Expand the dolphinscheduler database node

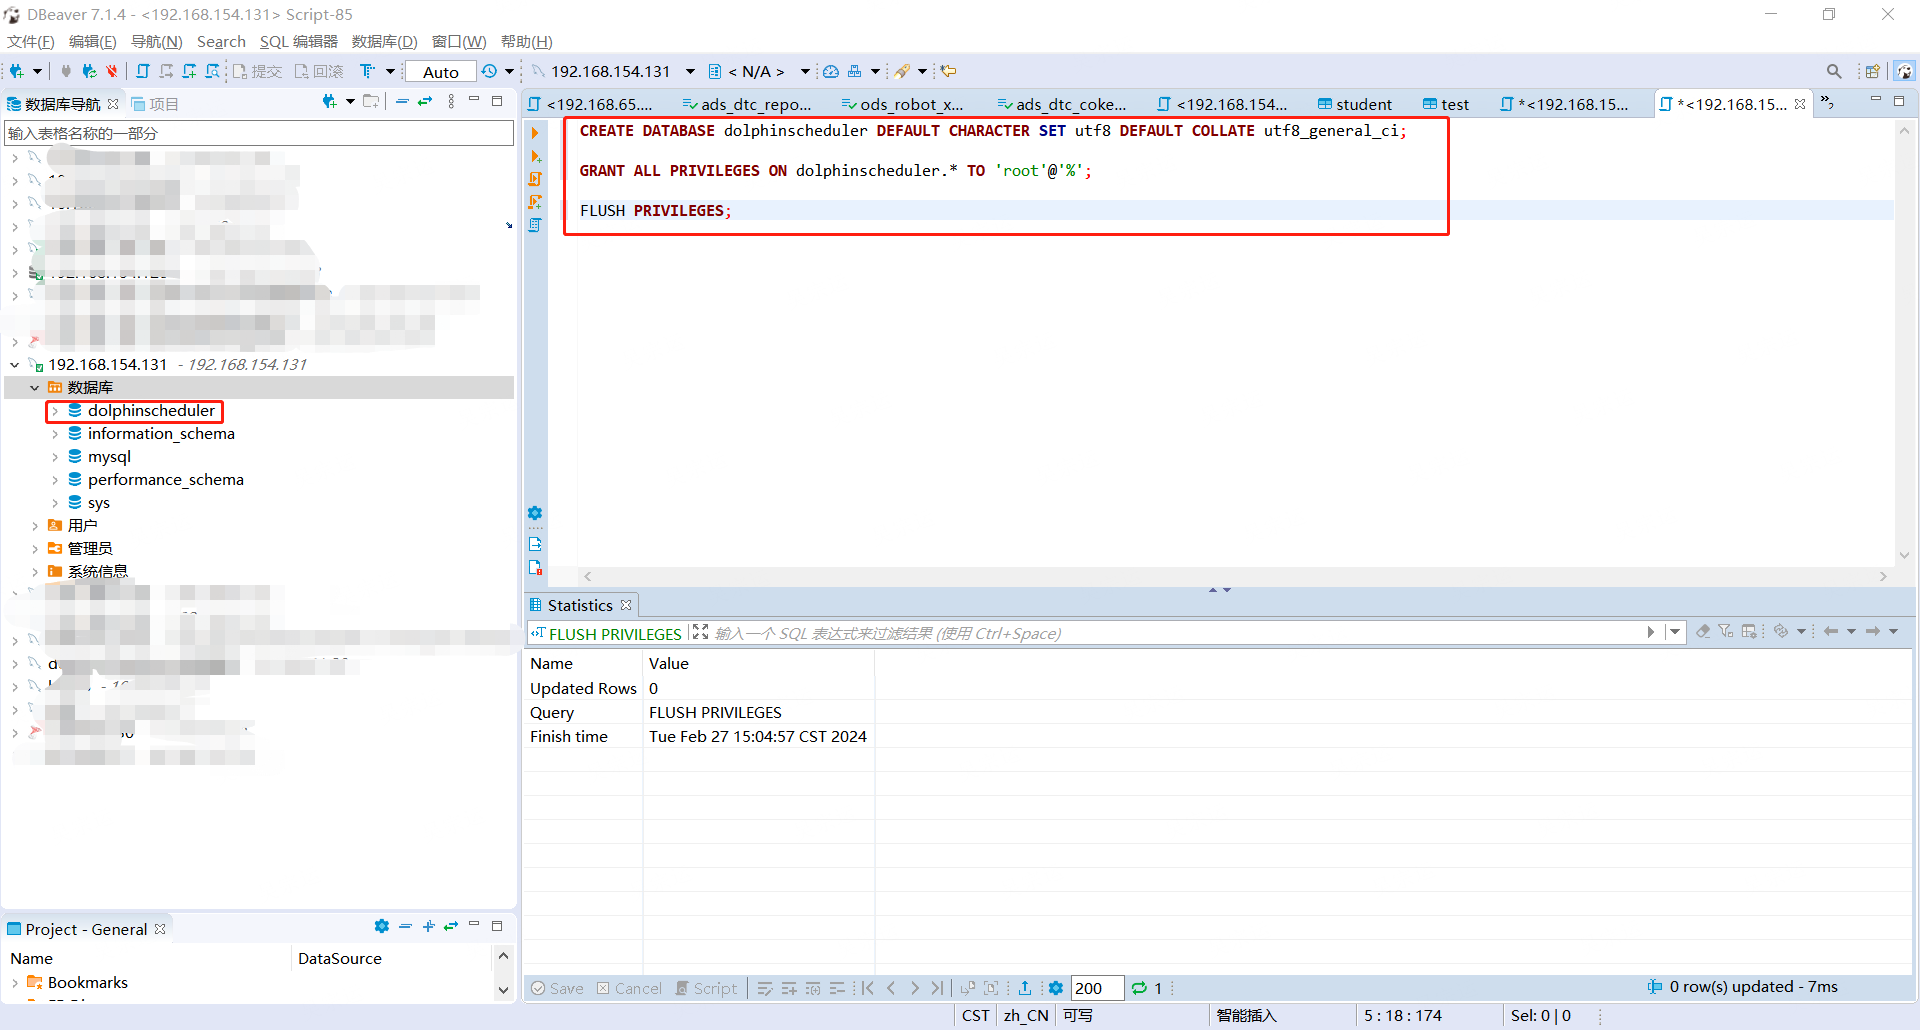pos(55,411)
